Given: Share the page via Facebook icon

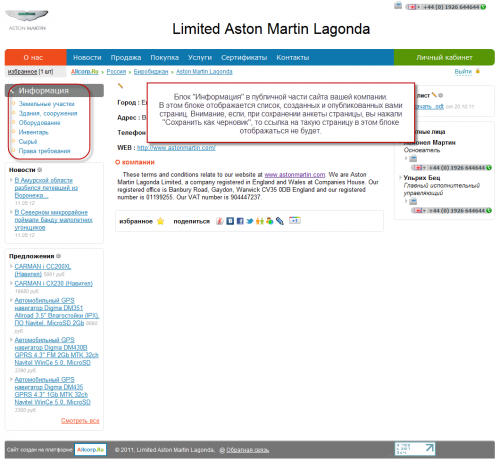Looking at the screenshot, I should 240,221.
